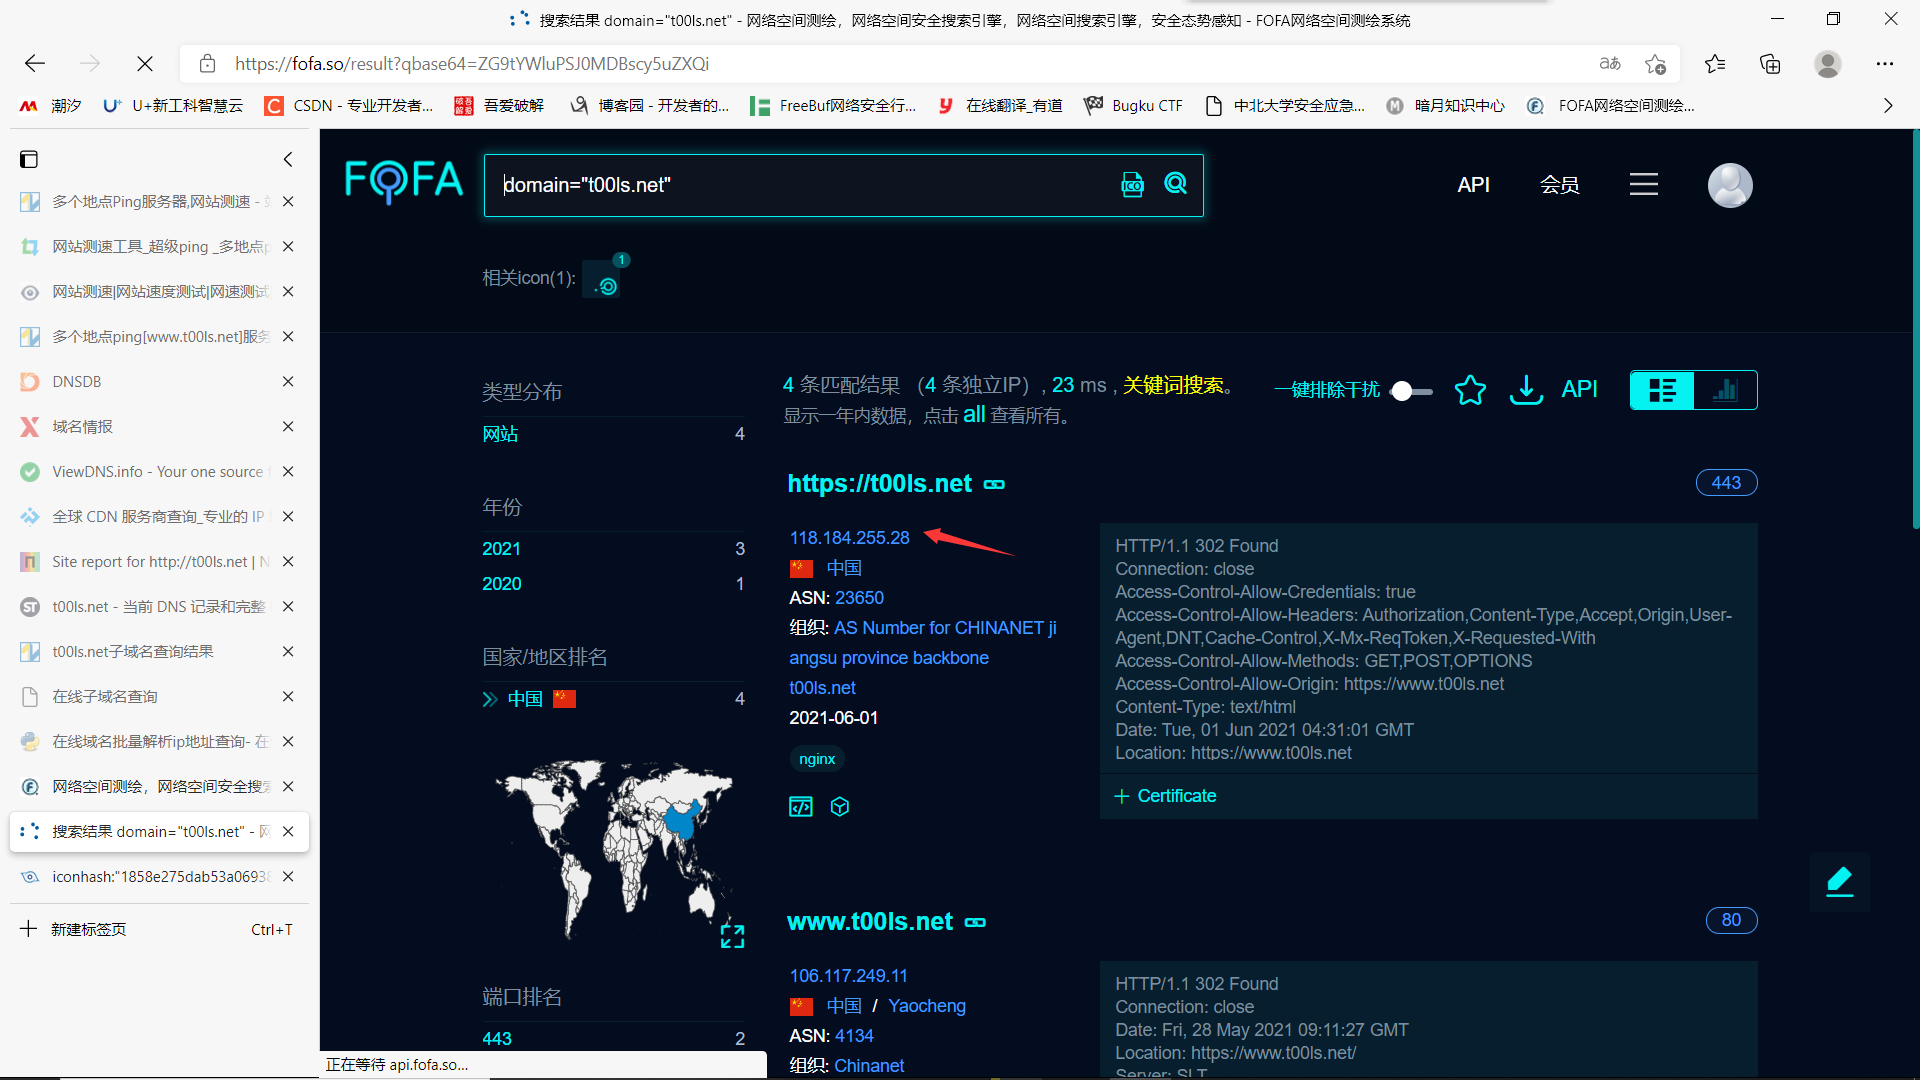
Task: Stop loading the page
Action: [x=145, y=64]
